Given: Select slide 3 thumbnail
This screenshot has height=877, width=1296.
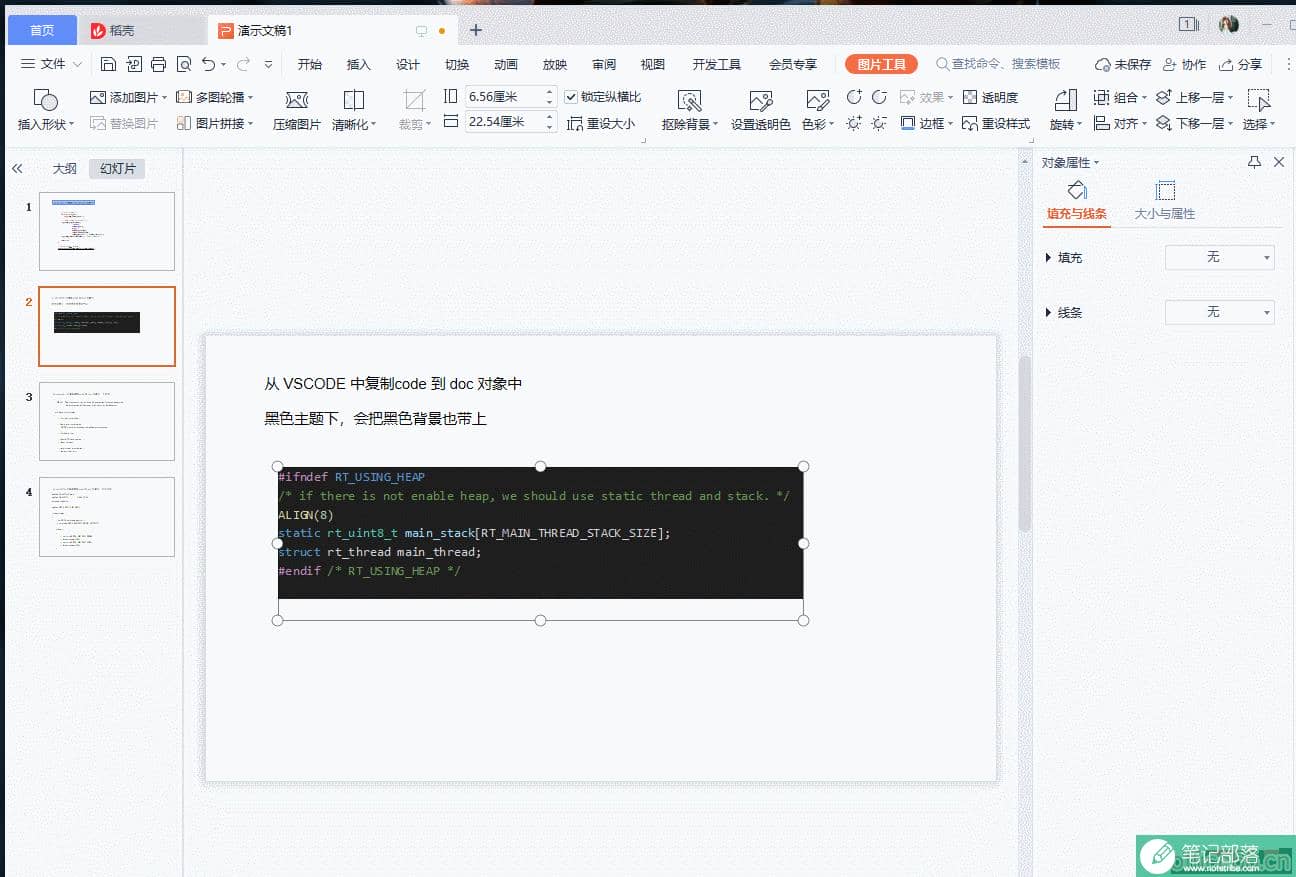Looking at the screenshot, I should 107,421.
